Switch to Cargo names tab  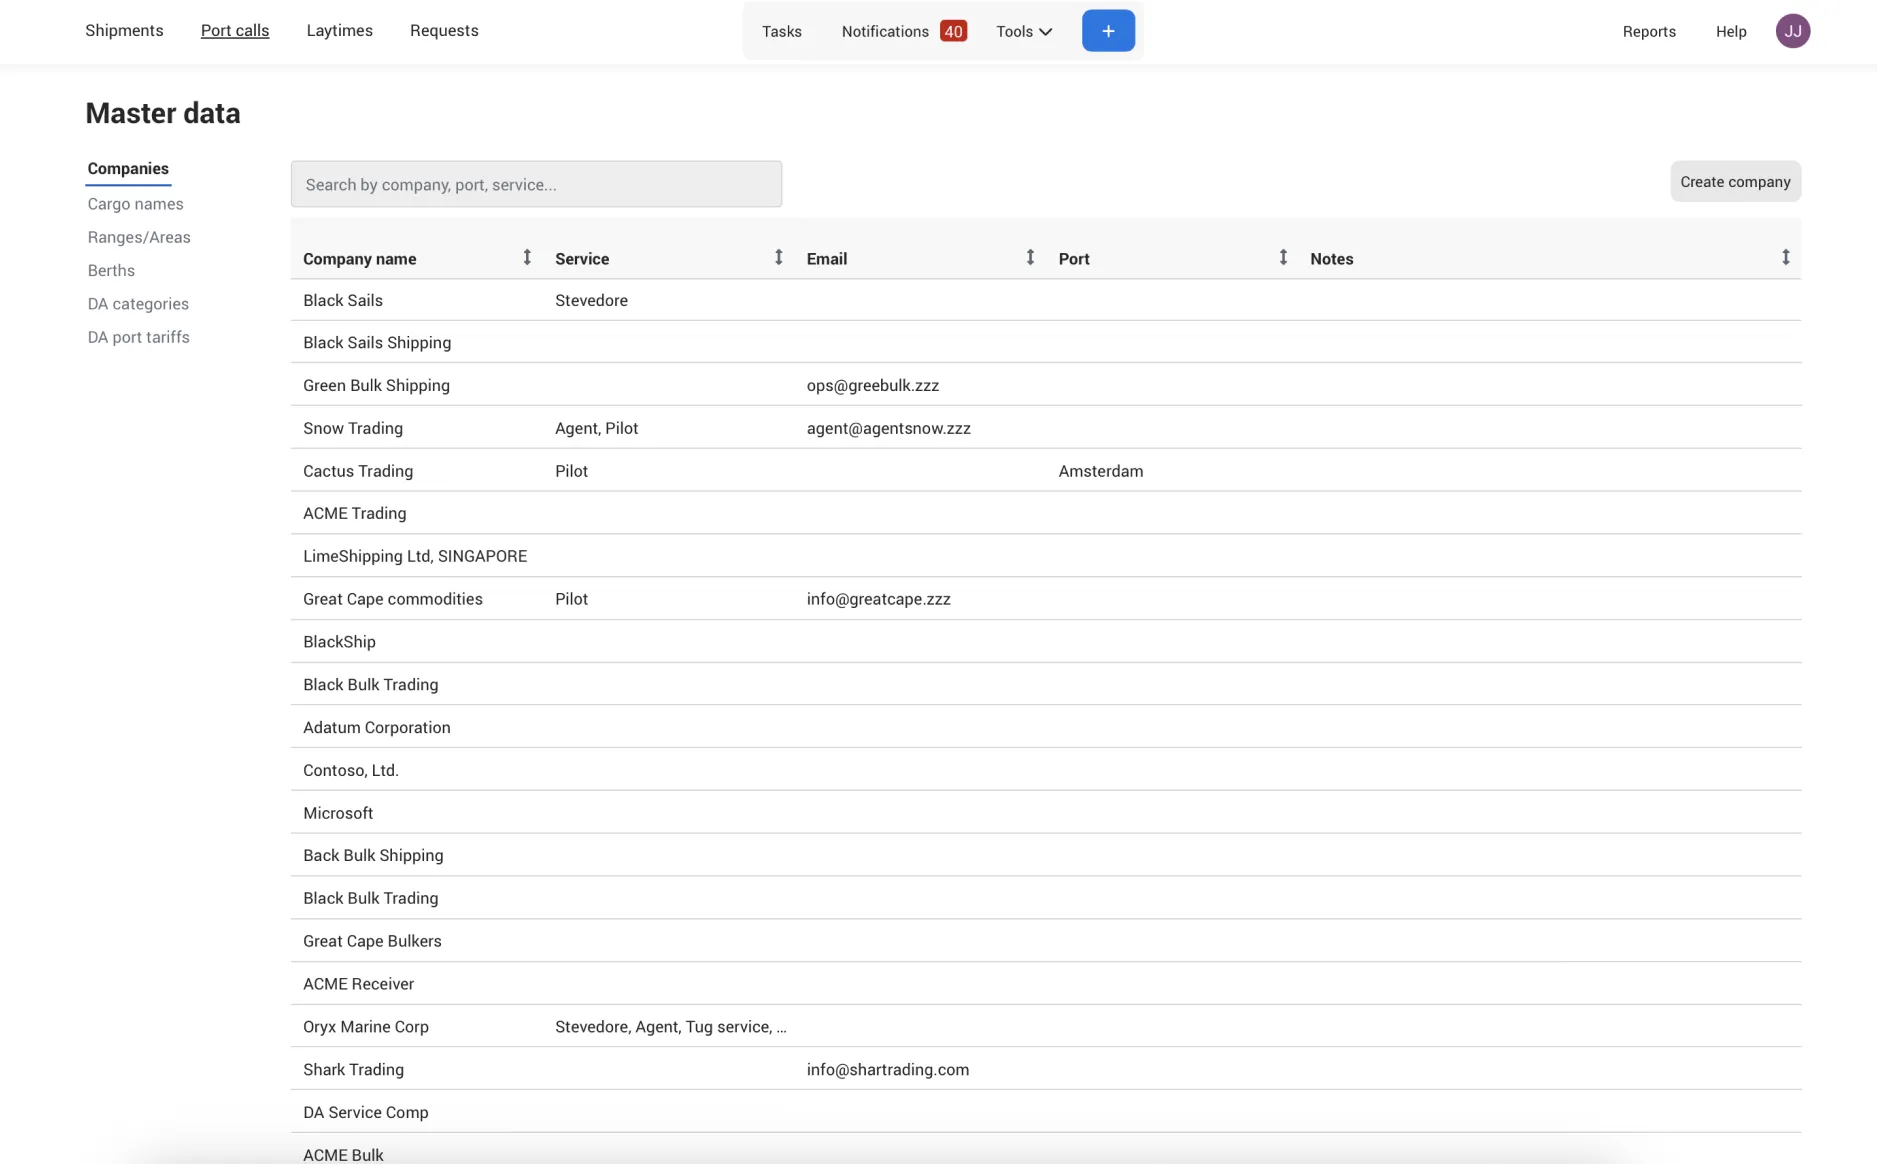[x=135, y=204]
